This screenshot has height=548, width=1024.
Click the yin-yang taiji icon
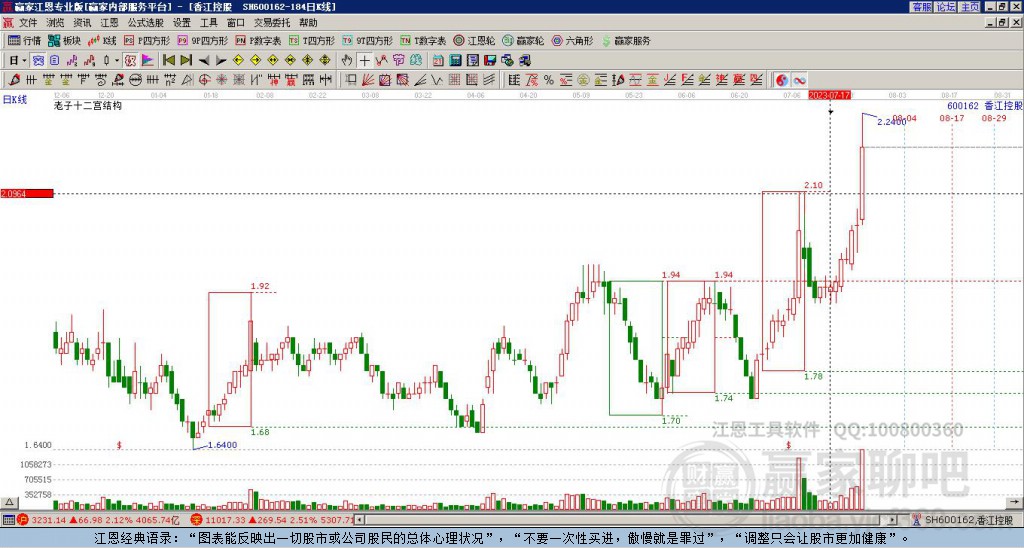782,80
